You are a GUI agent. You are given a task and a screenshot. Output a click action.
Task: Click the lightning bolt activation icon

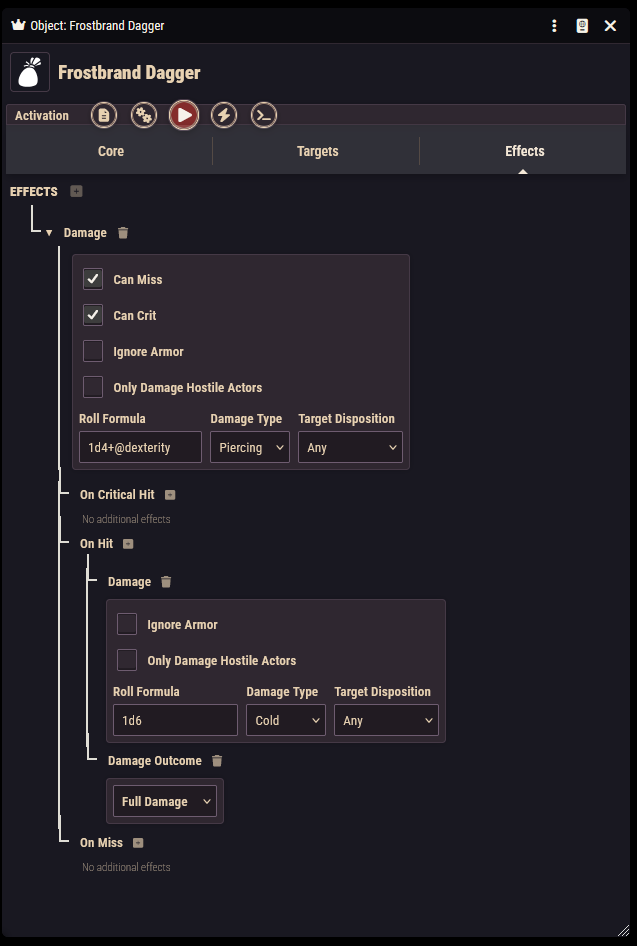coord(224,115)
